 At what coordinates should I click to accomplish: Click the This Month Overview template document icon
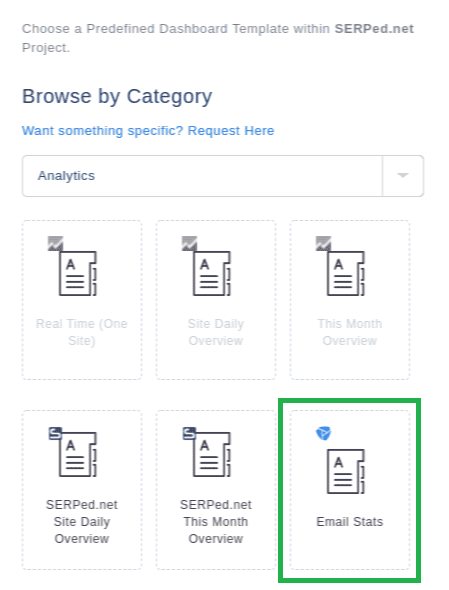click(x=346, y=273)
